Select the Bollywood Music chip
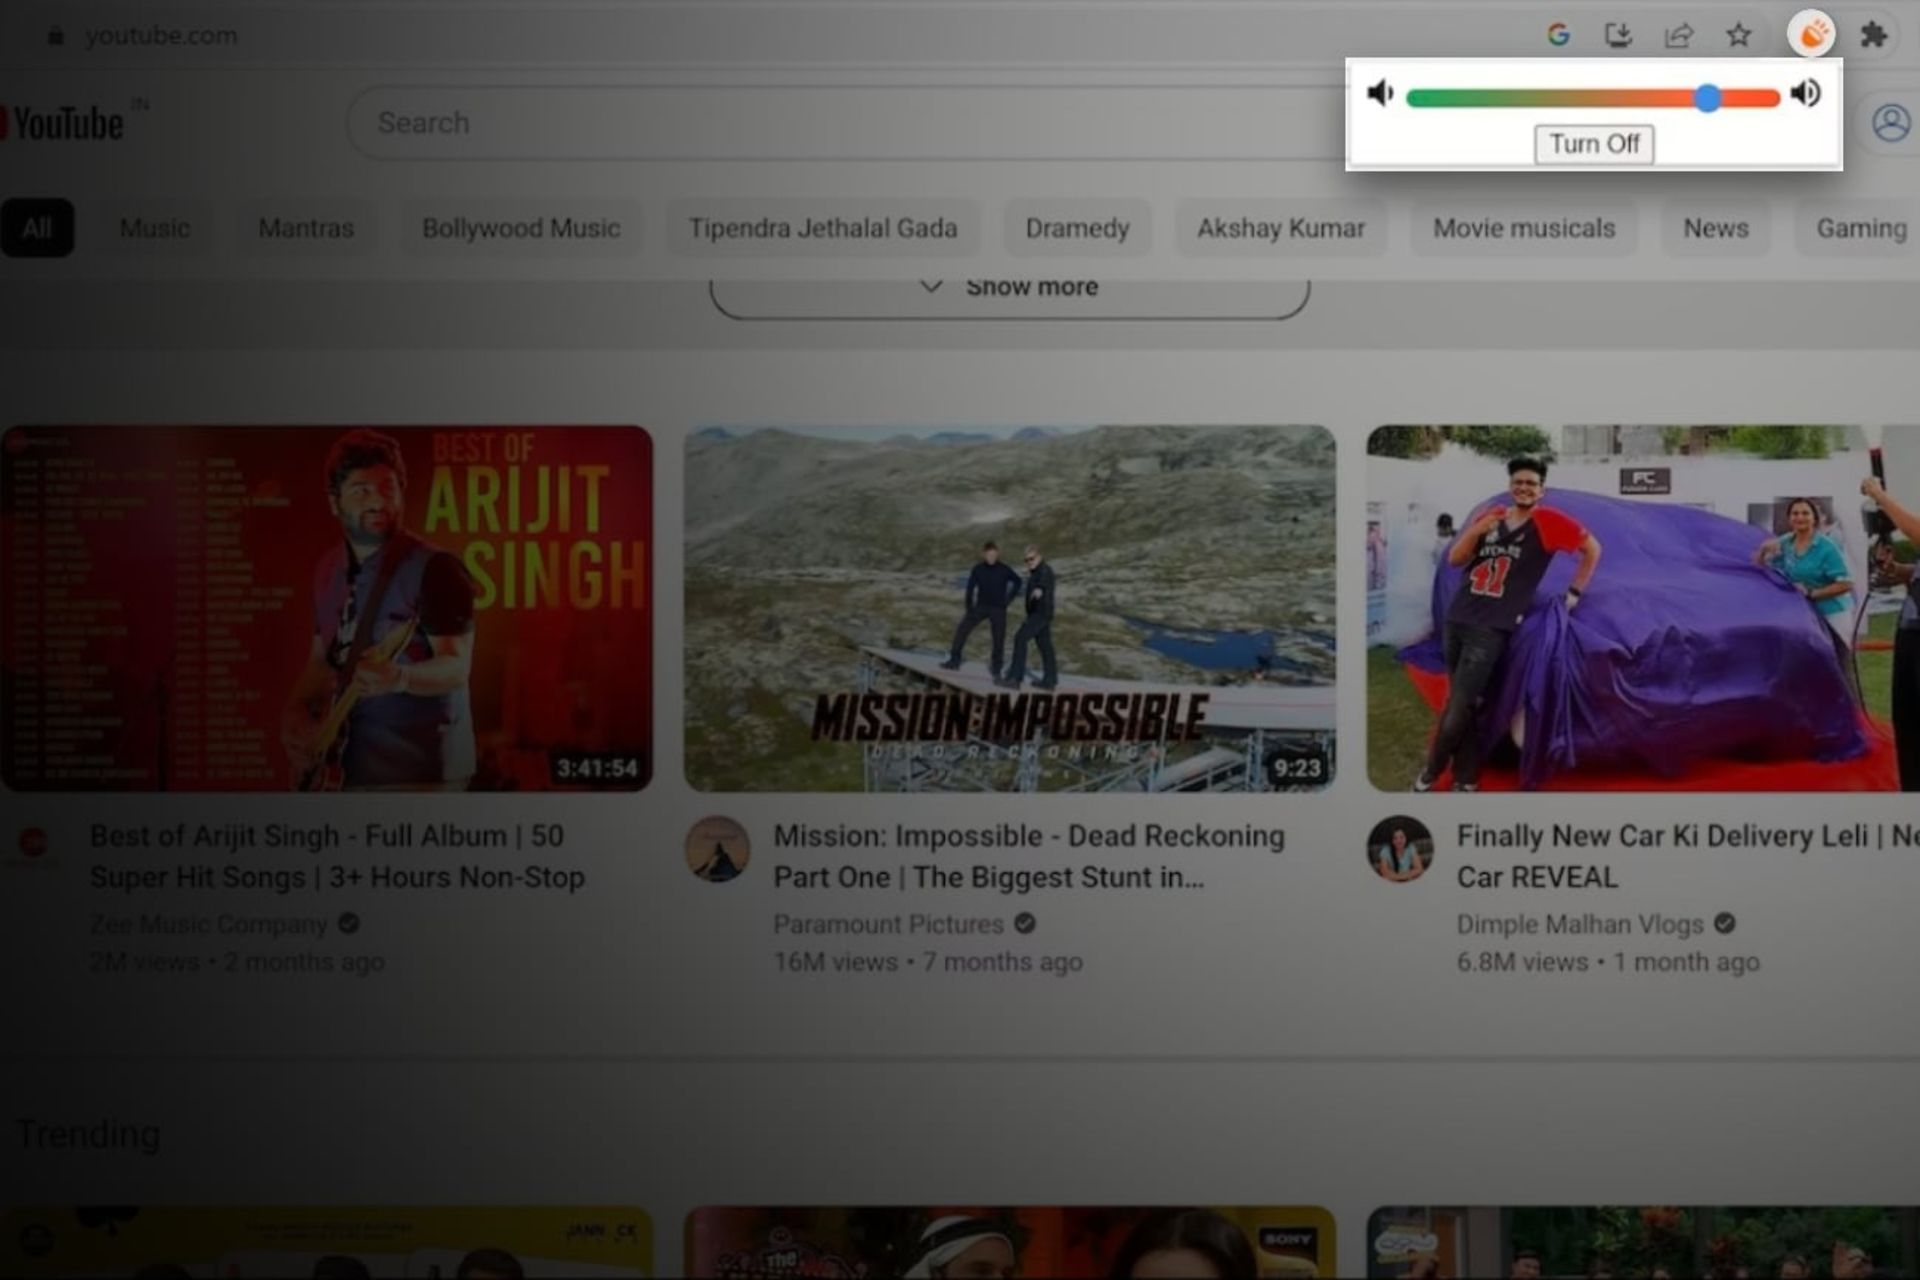 [x=521, y=228]
